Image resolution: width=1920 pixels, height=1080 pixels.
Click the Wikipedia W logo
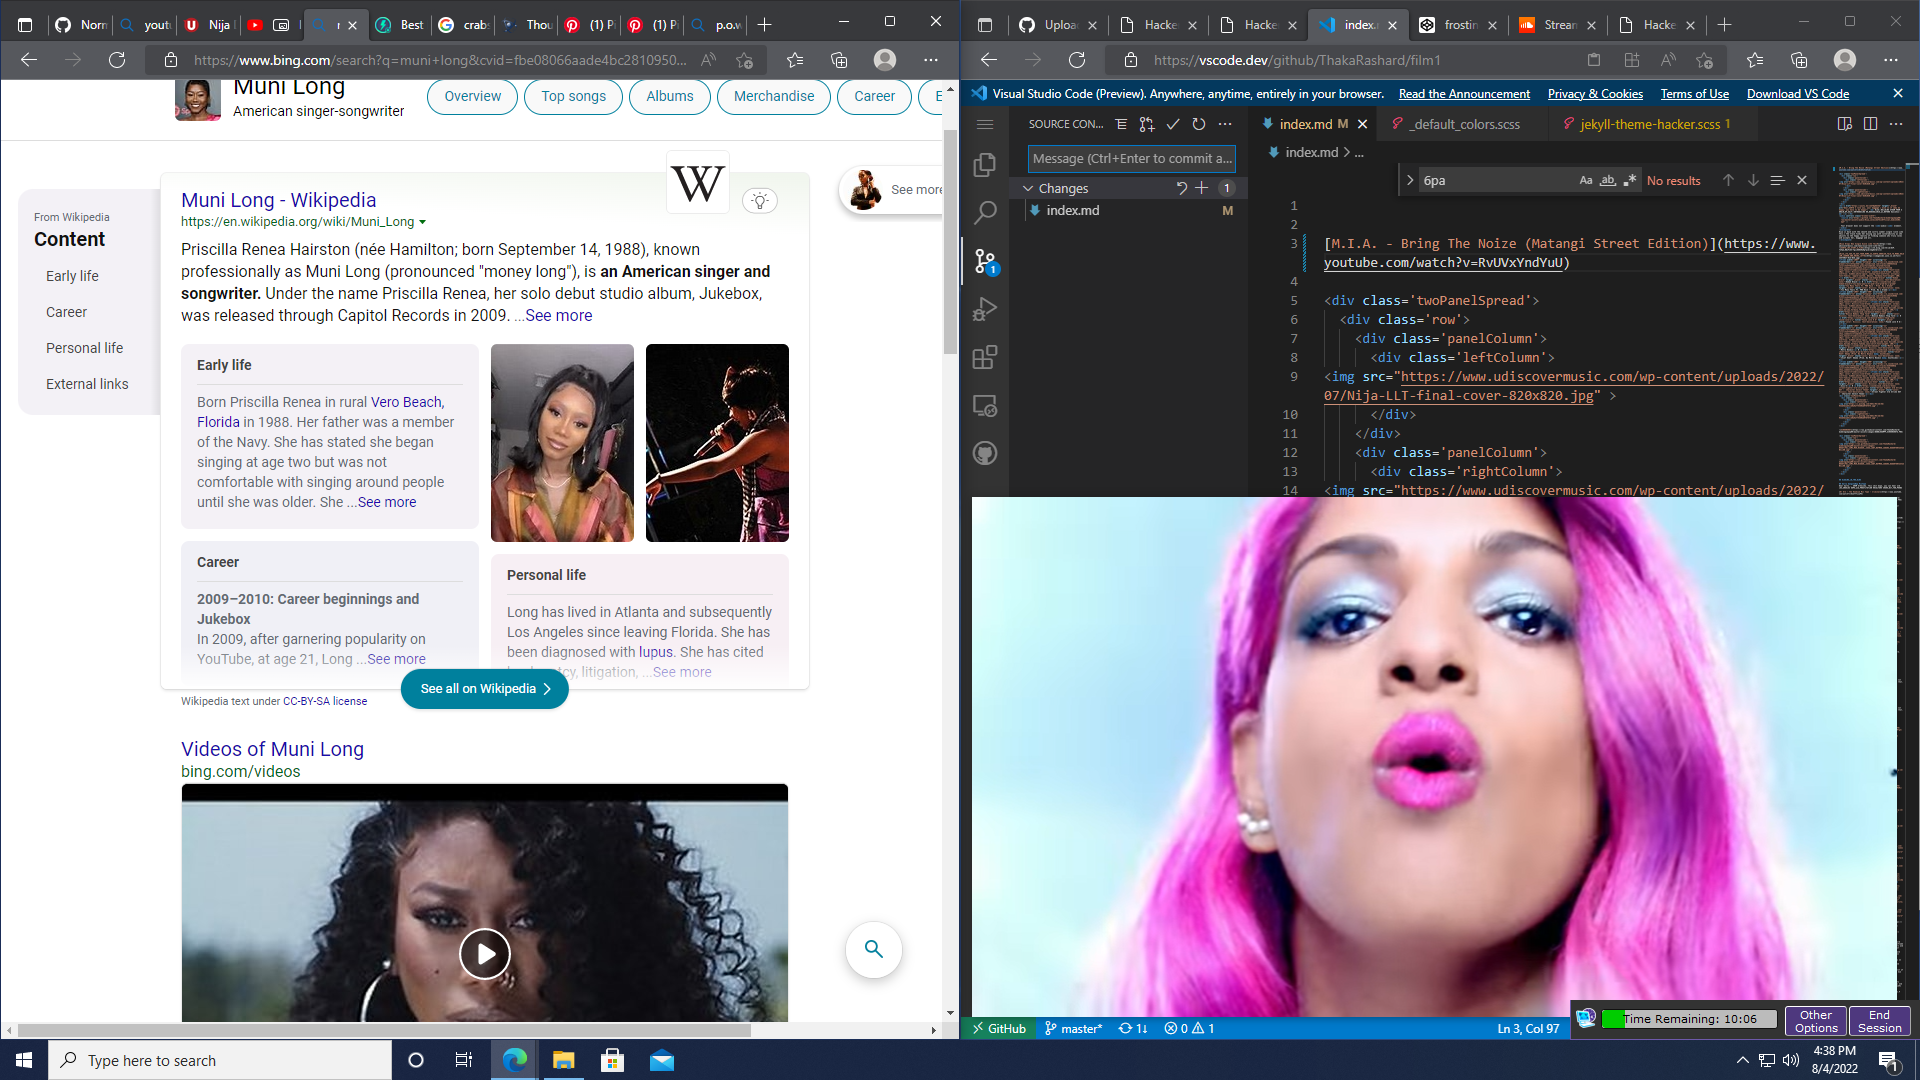point(698,183)
